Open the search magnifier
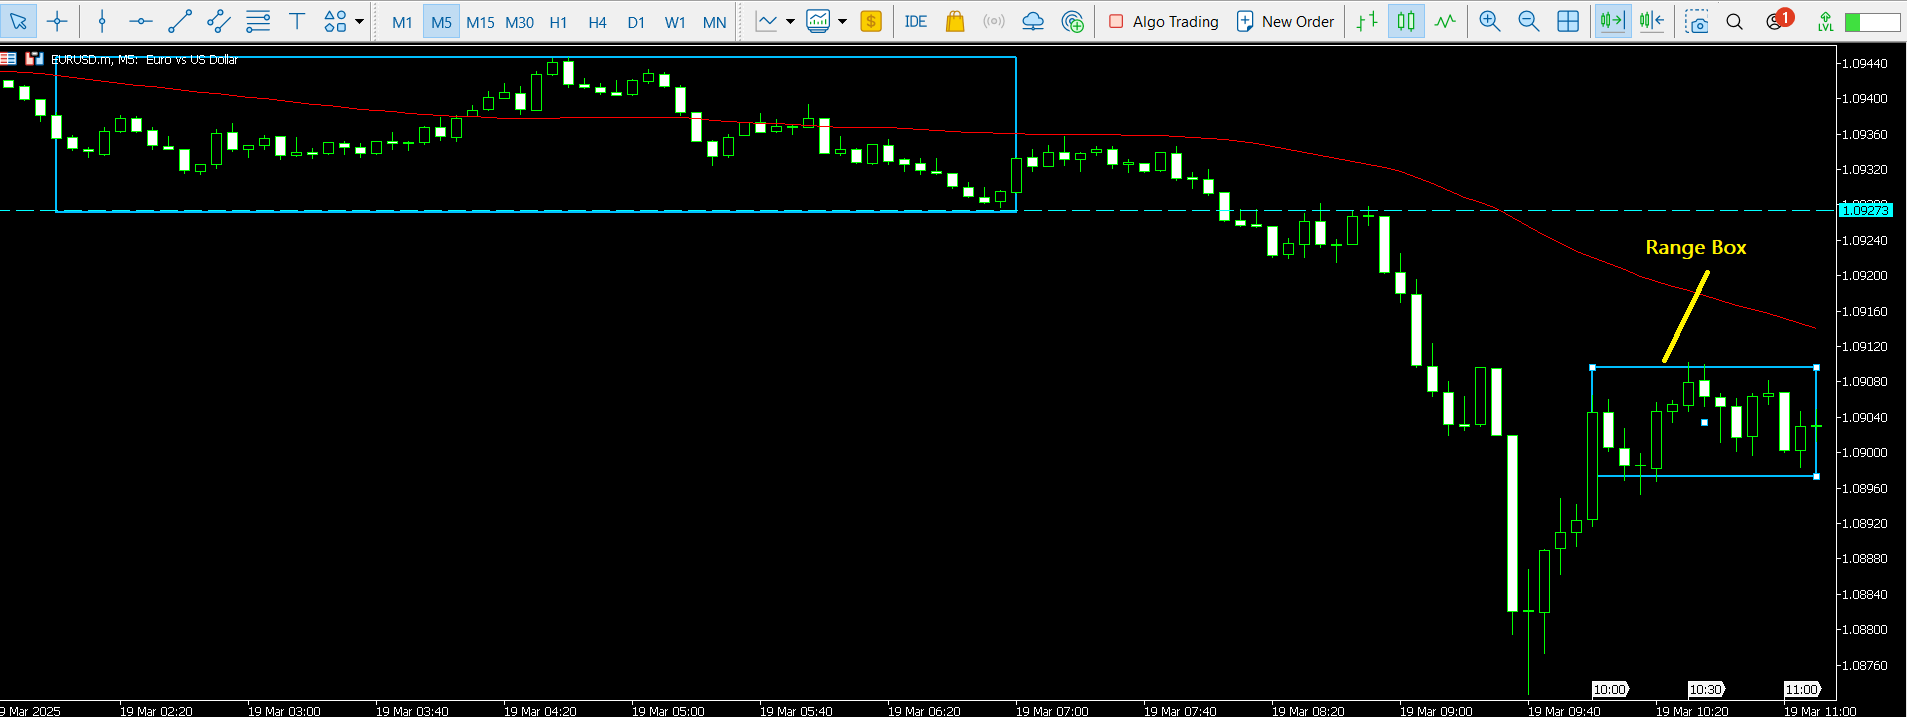 (1735, 21)
